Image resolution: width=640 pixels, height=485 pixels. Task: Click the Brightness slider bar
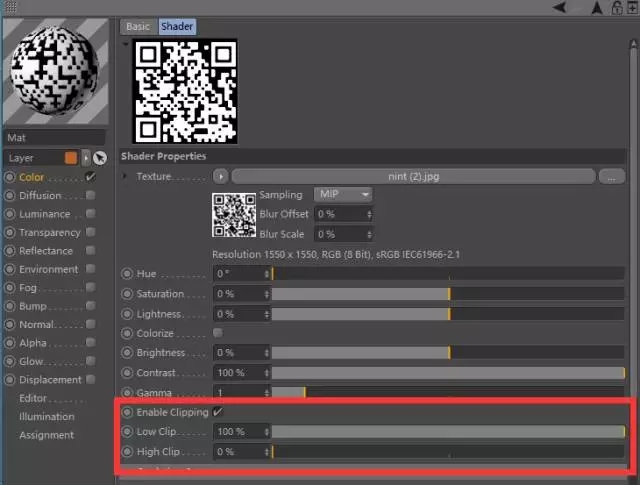pyautogui.click(x=448, y=352)
